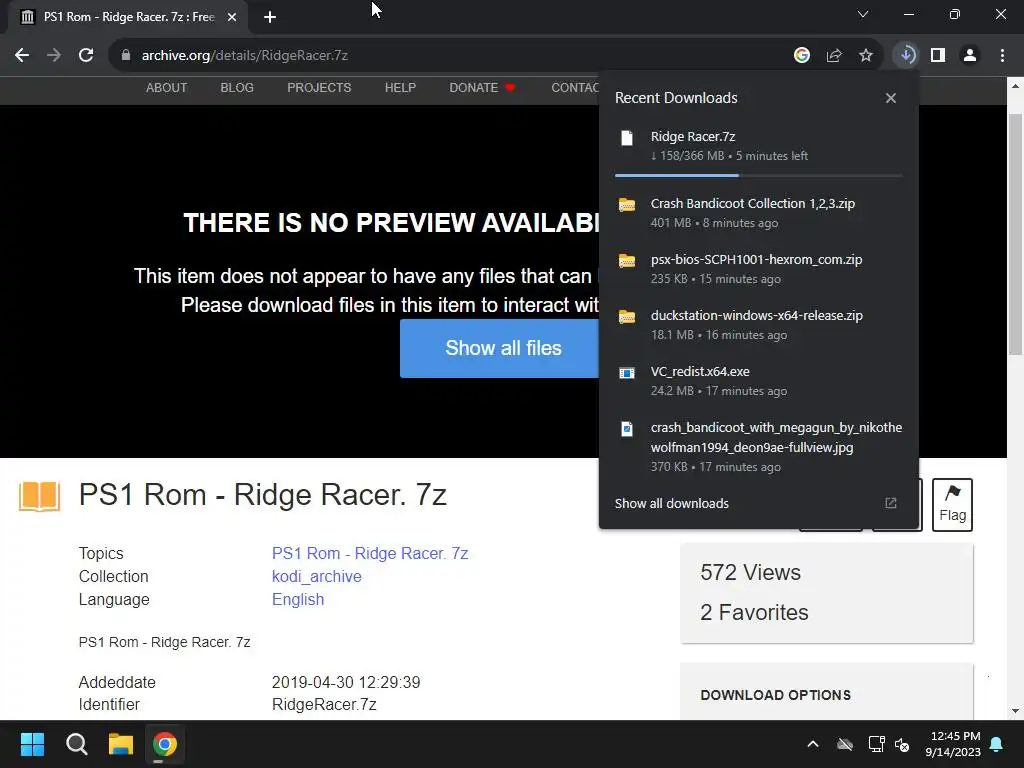Click the DOWNLOAD OPTIONS heading
The height and width of the screenshot is (768, 1024).
[775, 695]
